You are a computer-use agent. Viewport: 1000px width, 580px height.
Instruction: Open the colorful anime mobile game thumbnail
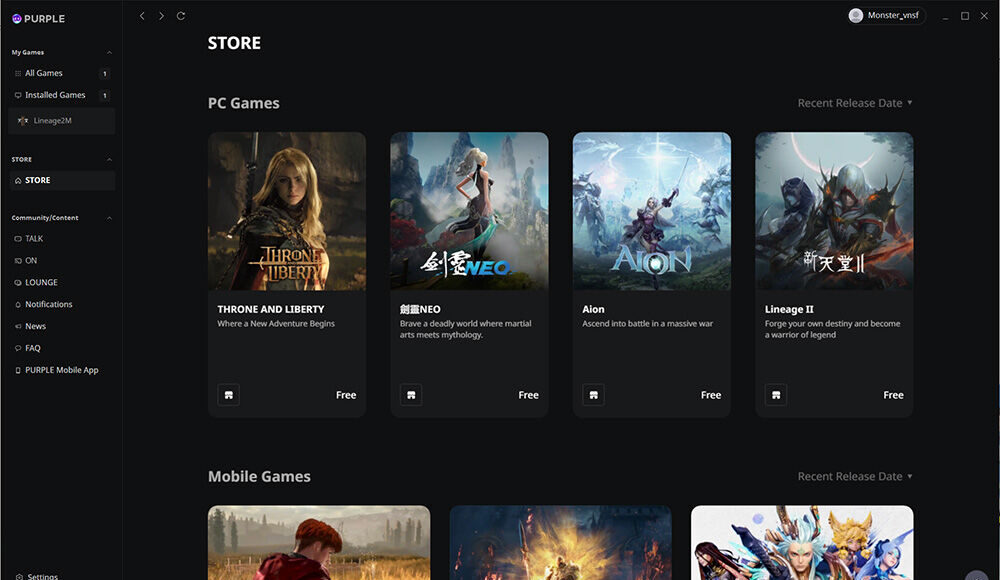tap(802, 543)
